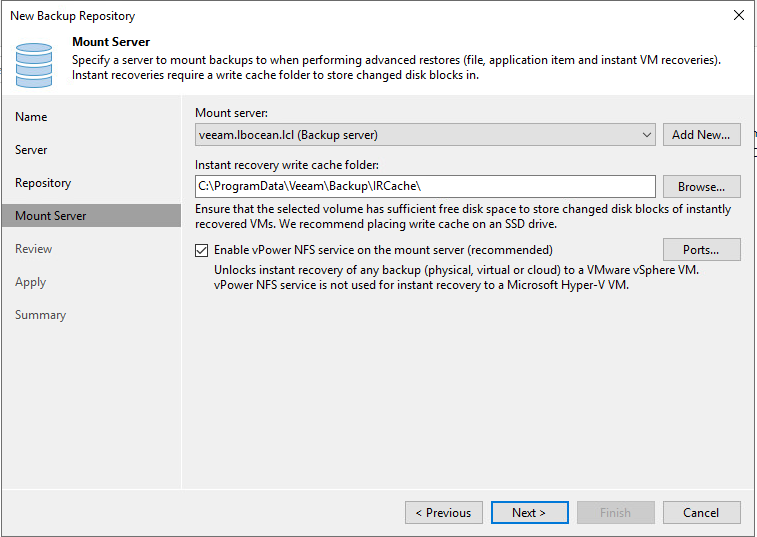Cancel the repository wizard
This screenshot has width=757, height=537.
click(x=701, y=513)
